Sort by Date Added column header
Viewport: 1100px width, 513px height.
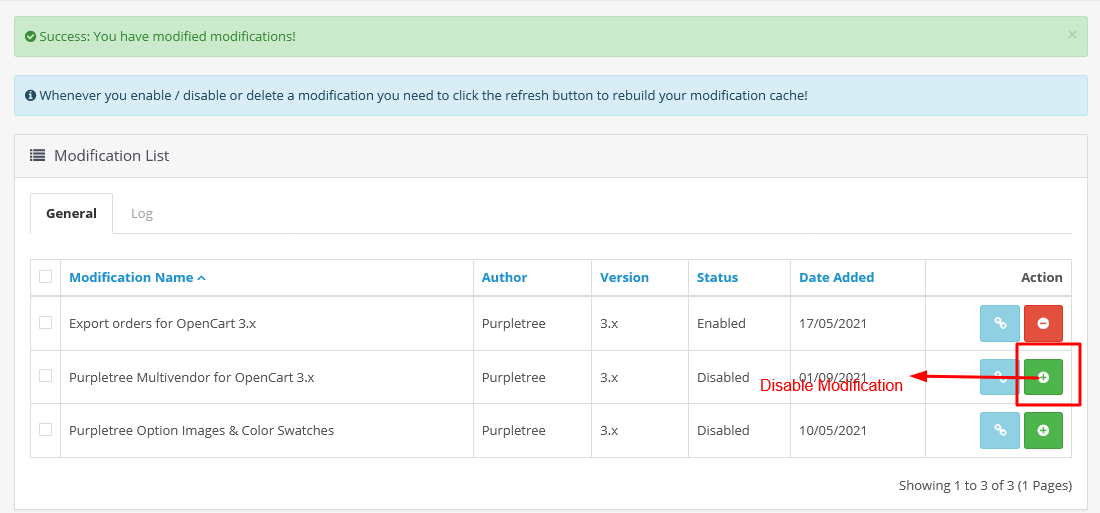(836, 277)
